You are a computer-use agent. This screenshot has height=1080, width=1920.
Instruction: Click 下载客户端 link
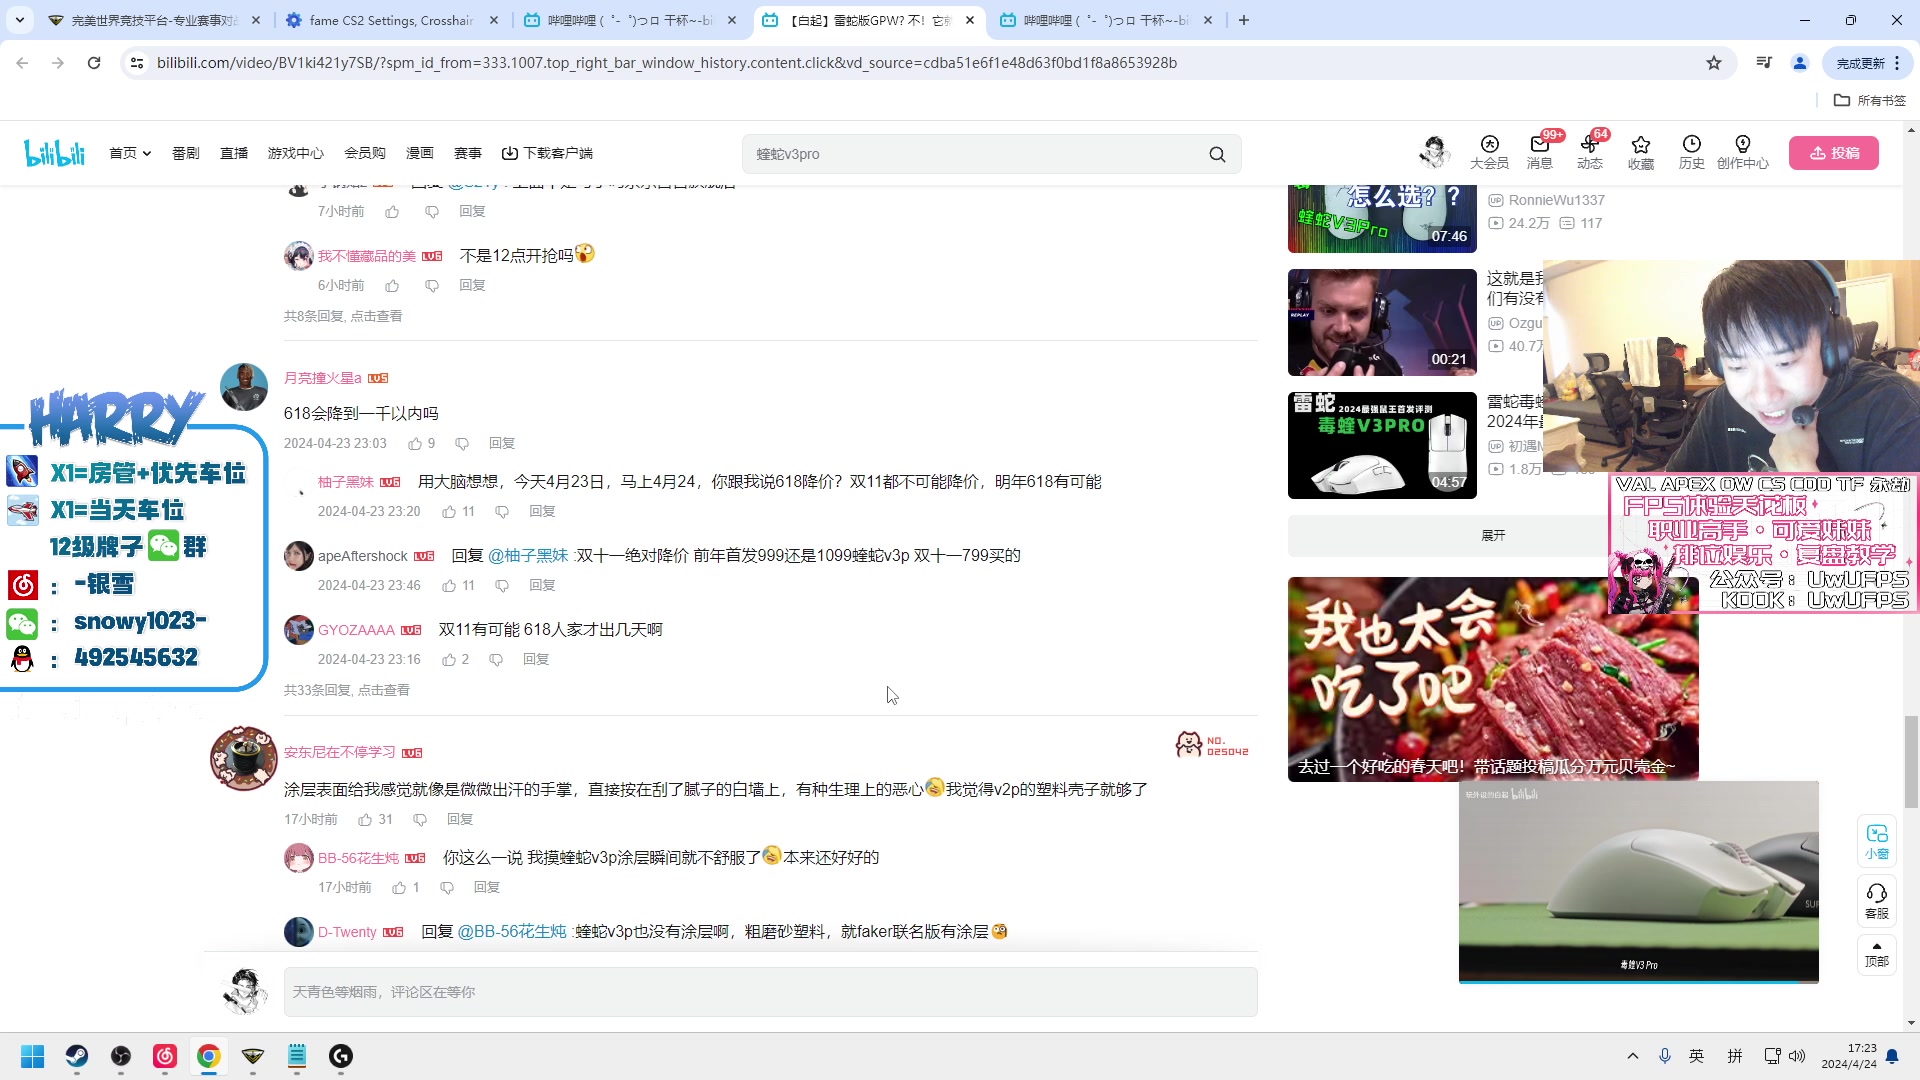coord(547,153)
